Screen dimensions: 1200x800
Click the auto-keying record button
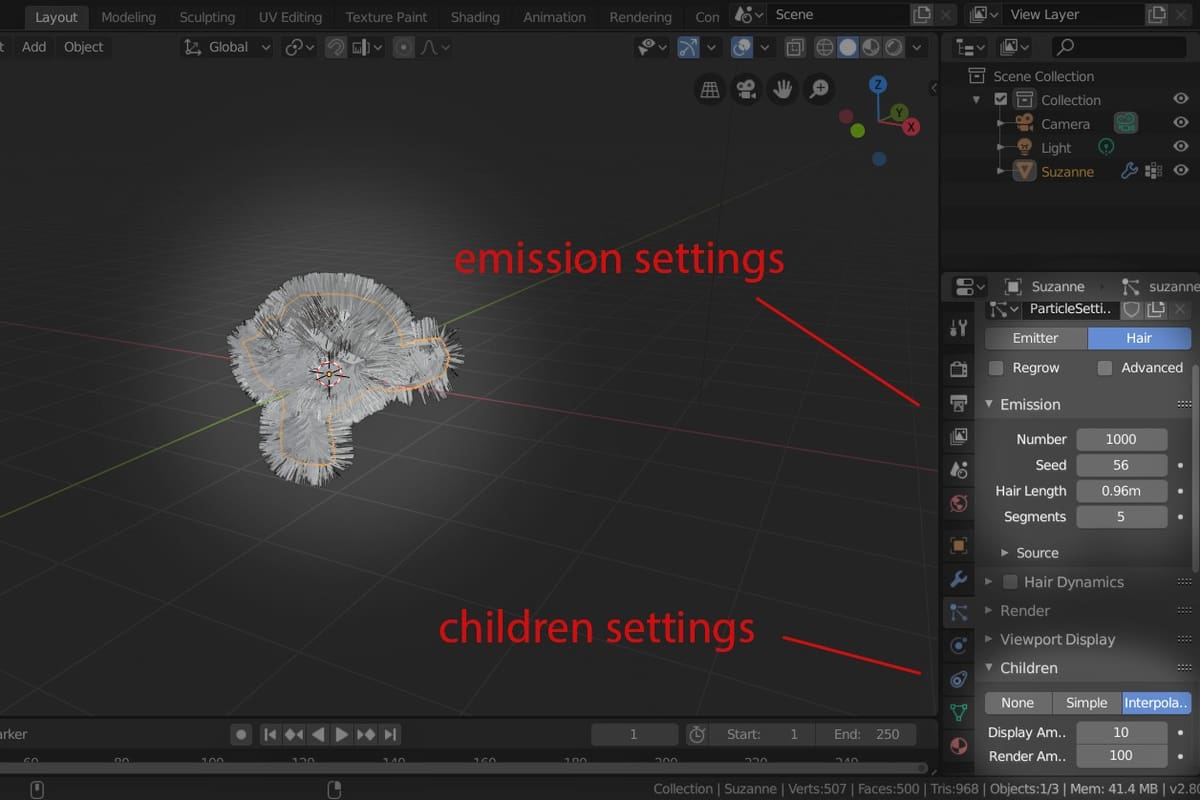pyautogui.click(x=241, y=734)
